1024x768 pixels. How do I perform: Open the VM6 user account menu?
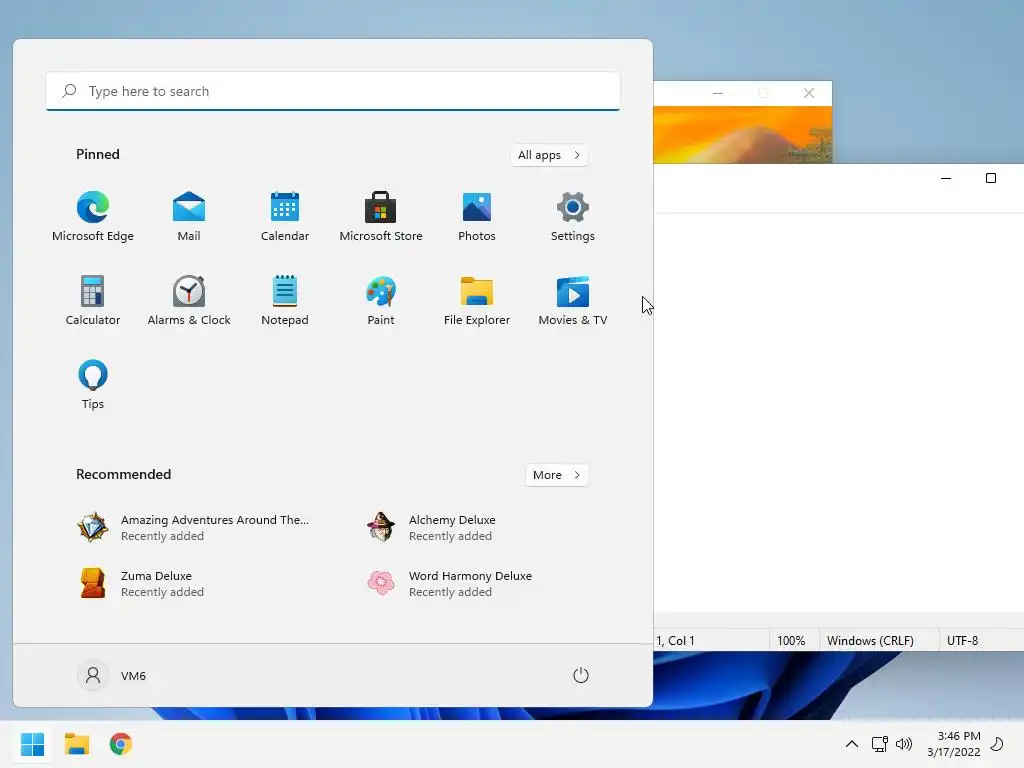pos(112,675)
